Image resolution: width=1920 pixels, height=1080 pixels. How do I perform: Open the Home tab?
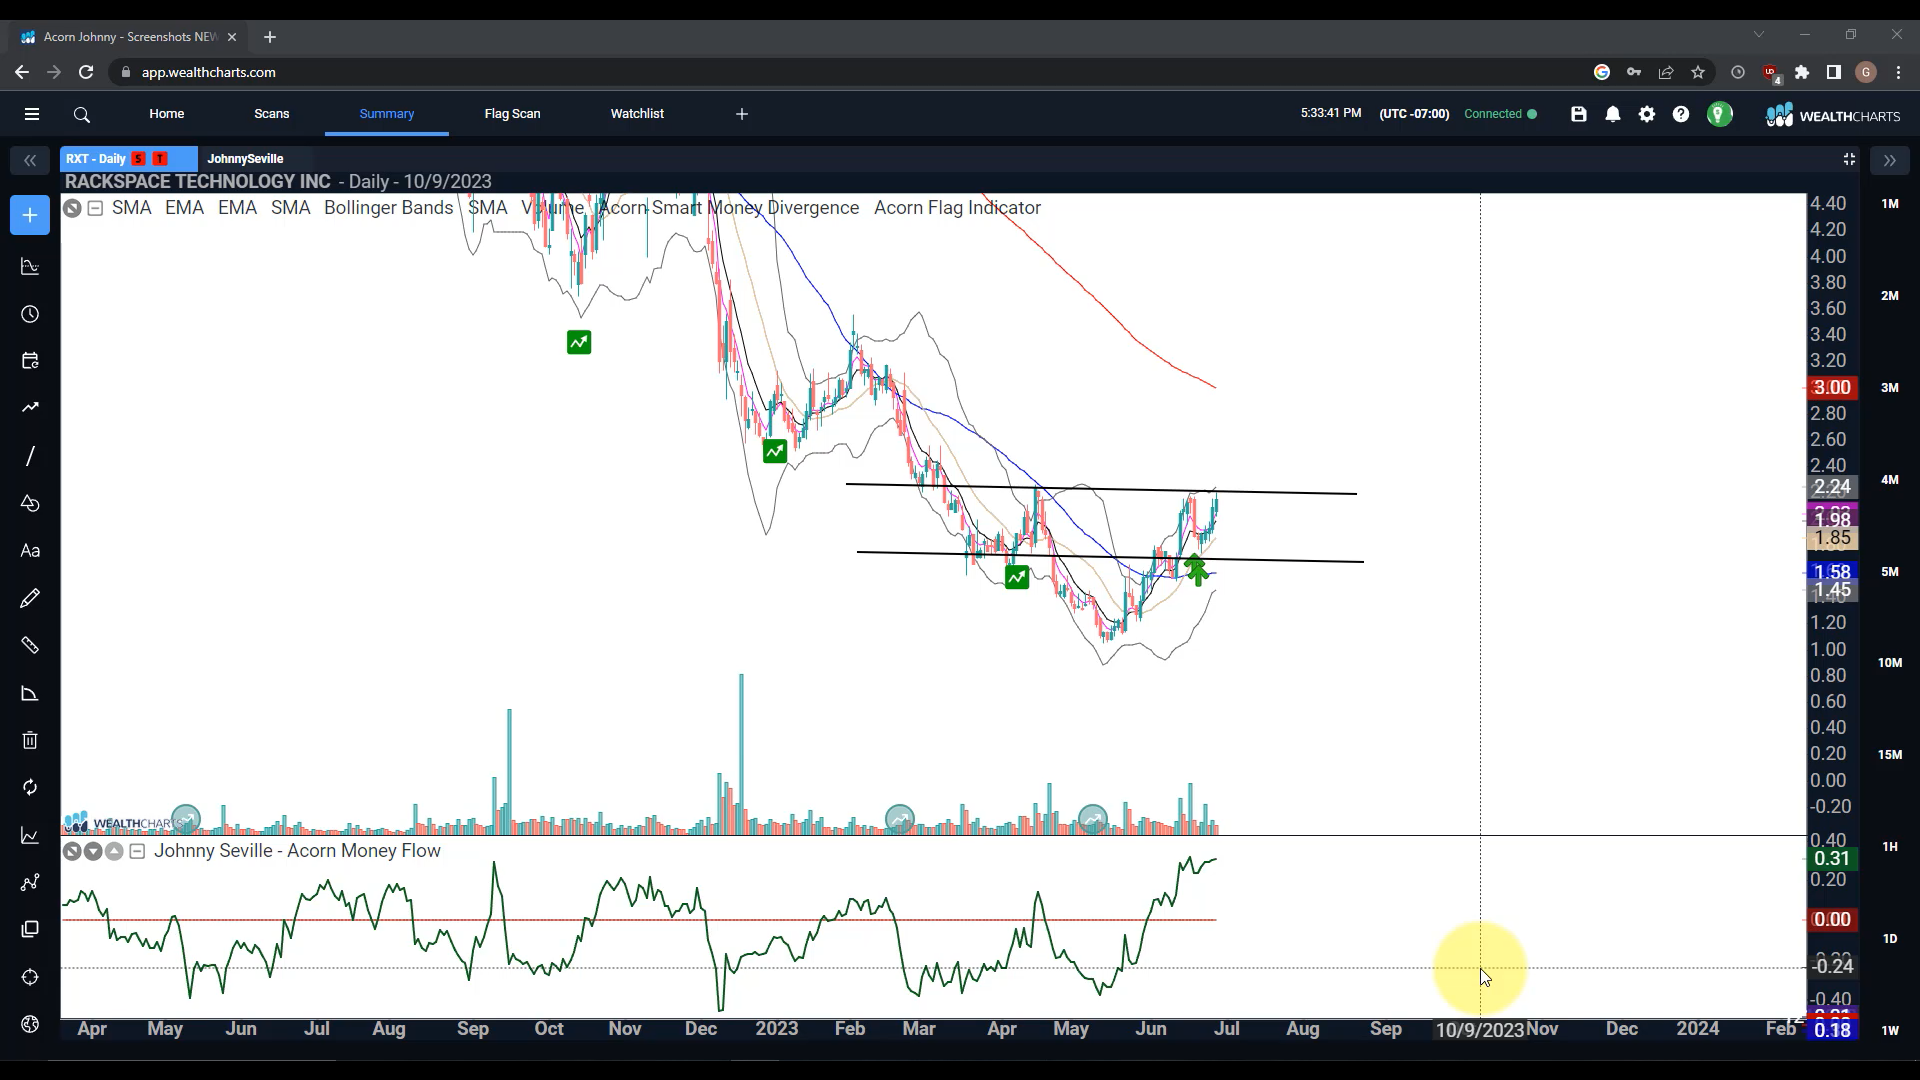[x=167, y=114]
